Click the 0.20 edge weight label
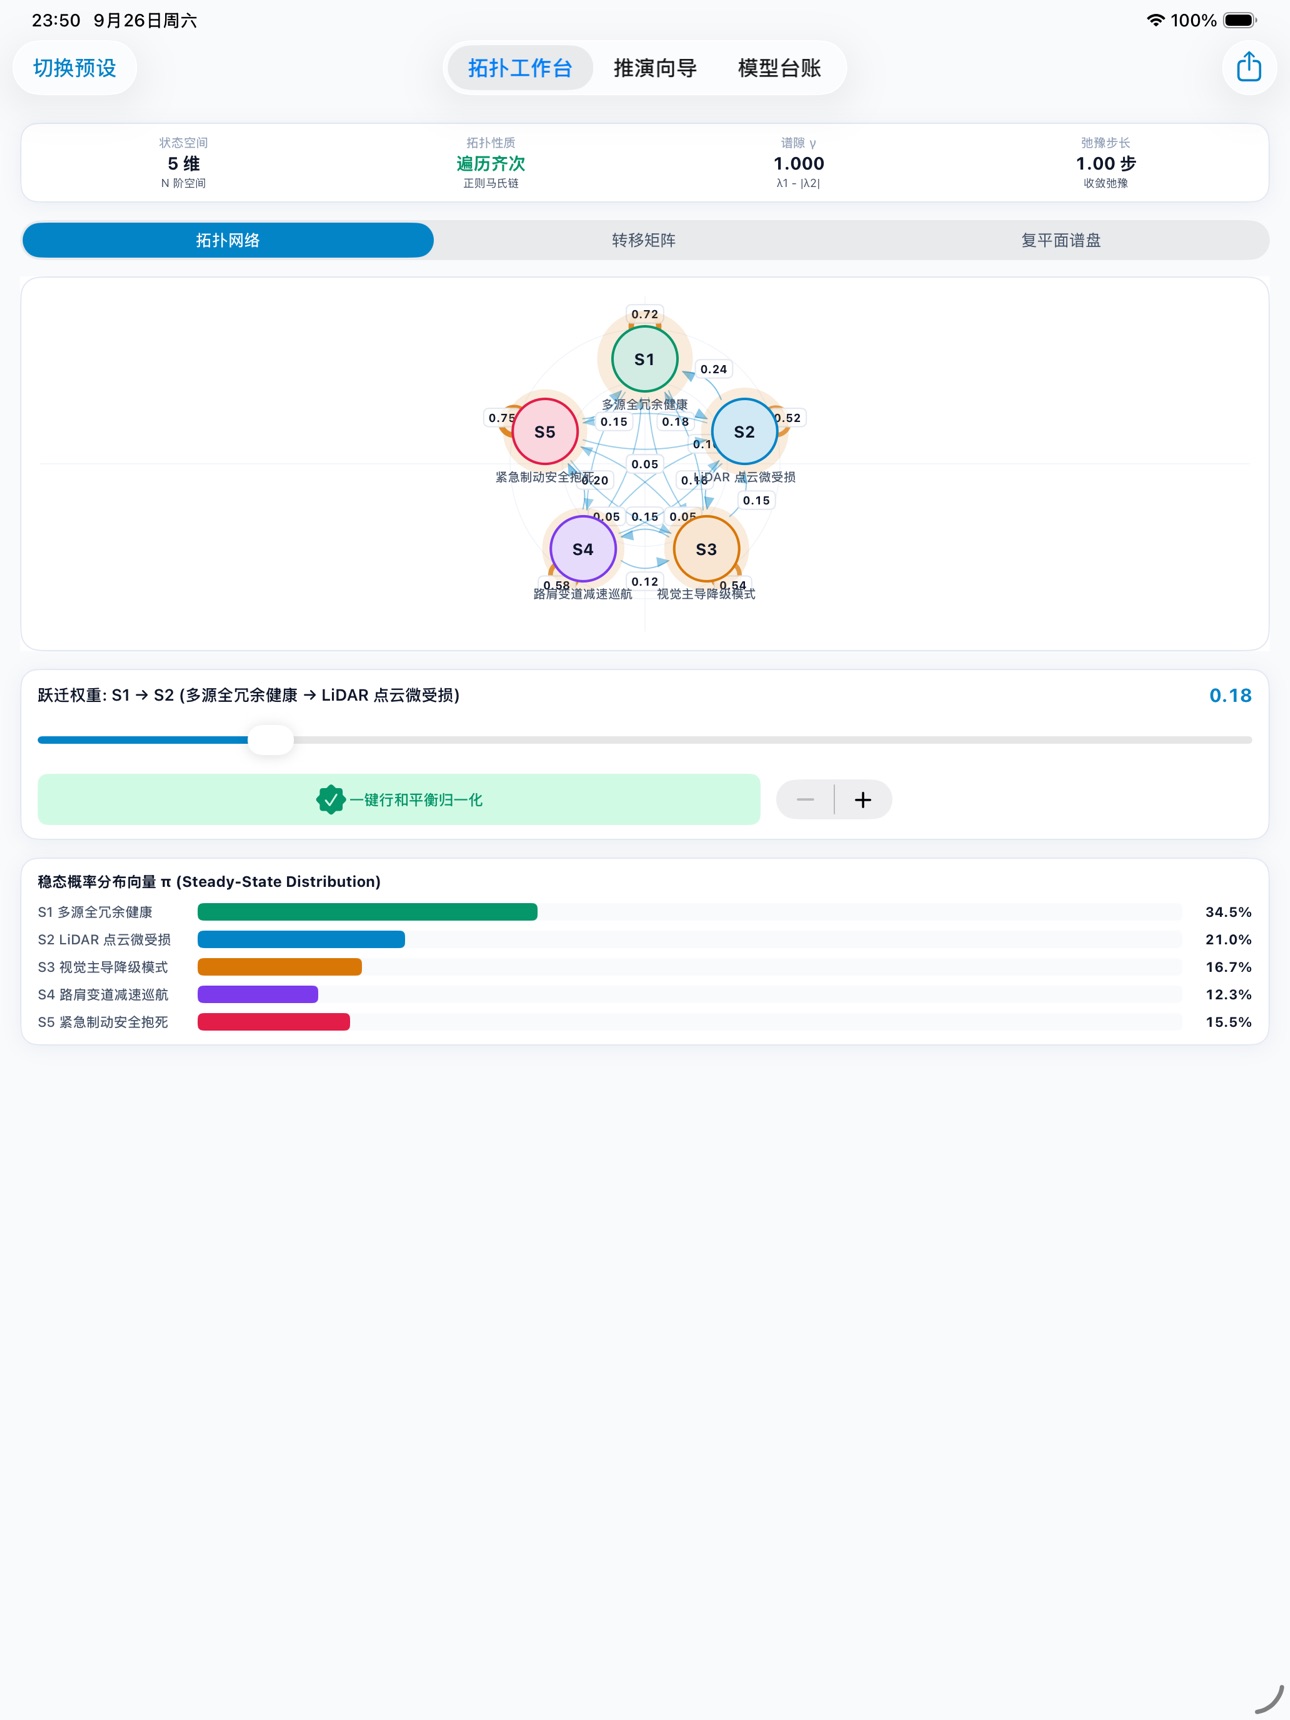The image size is (1290, 1720). (595, 481)
